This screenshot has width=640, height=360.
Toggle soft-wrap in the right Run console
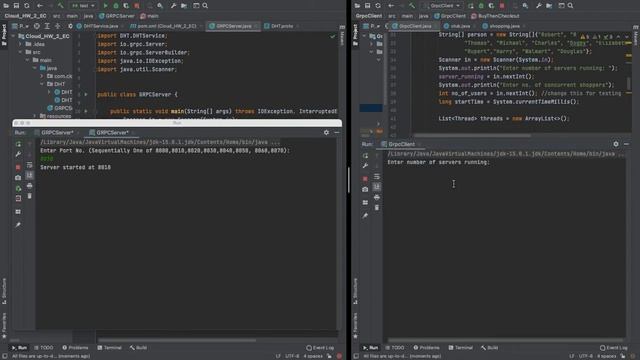coord(377,176)
